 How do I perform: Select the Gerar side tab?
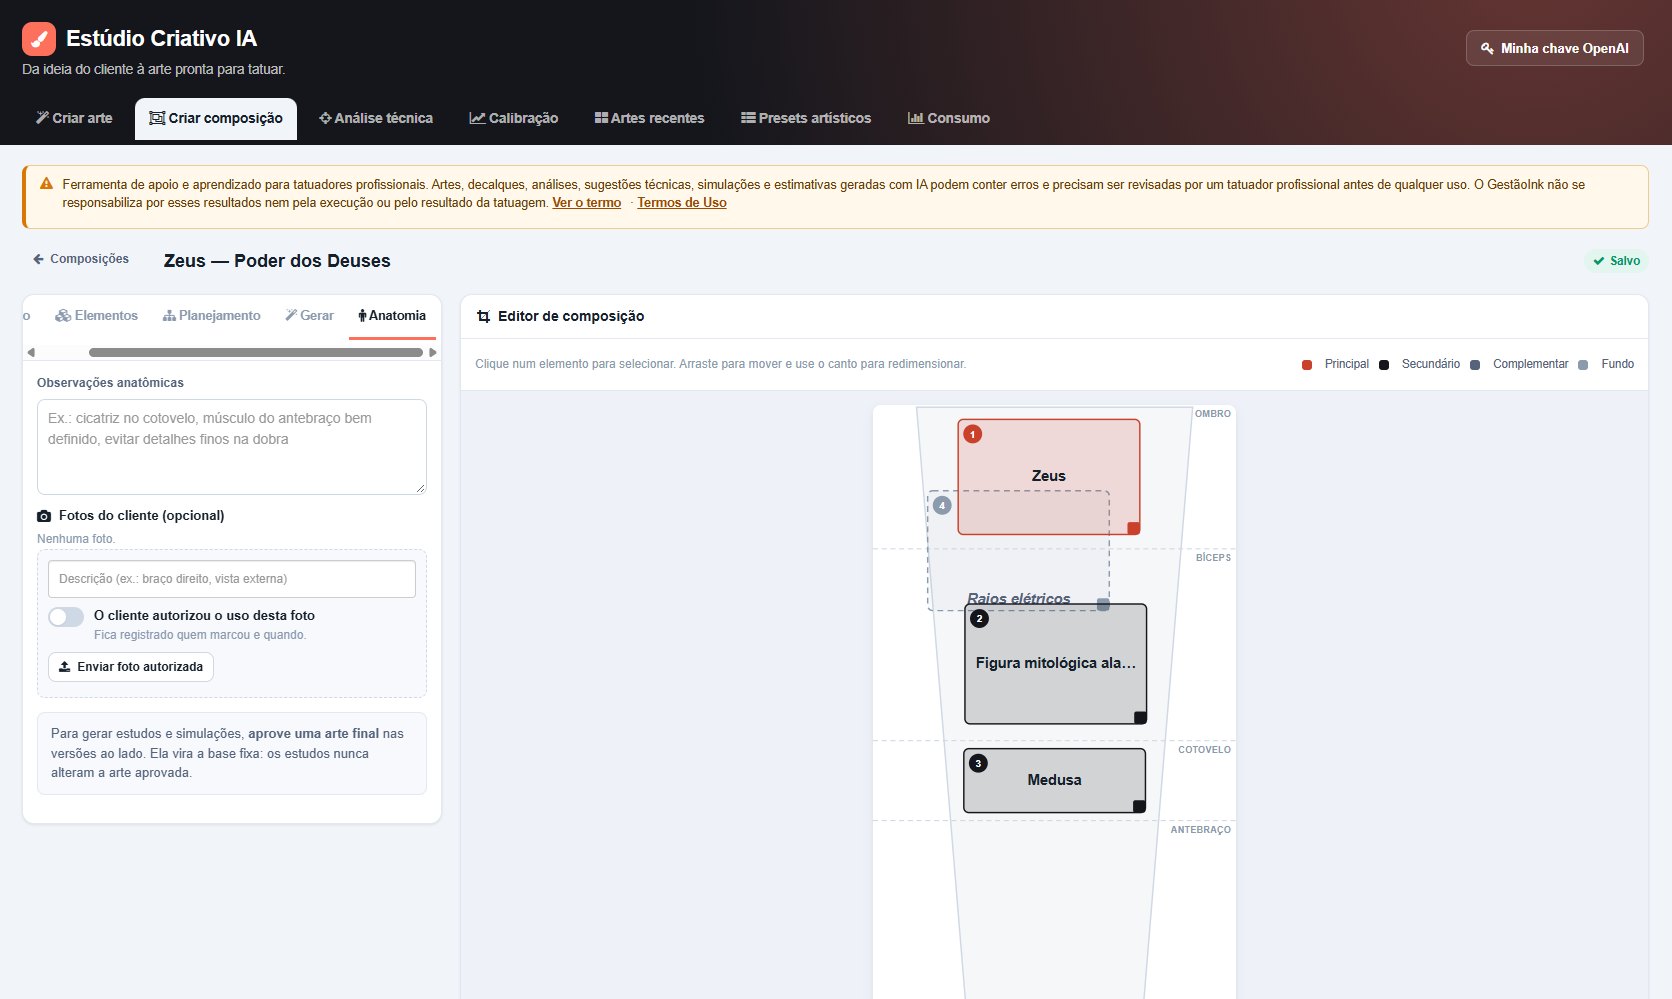310,316
